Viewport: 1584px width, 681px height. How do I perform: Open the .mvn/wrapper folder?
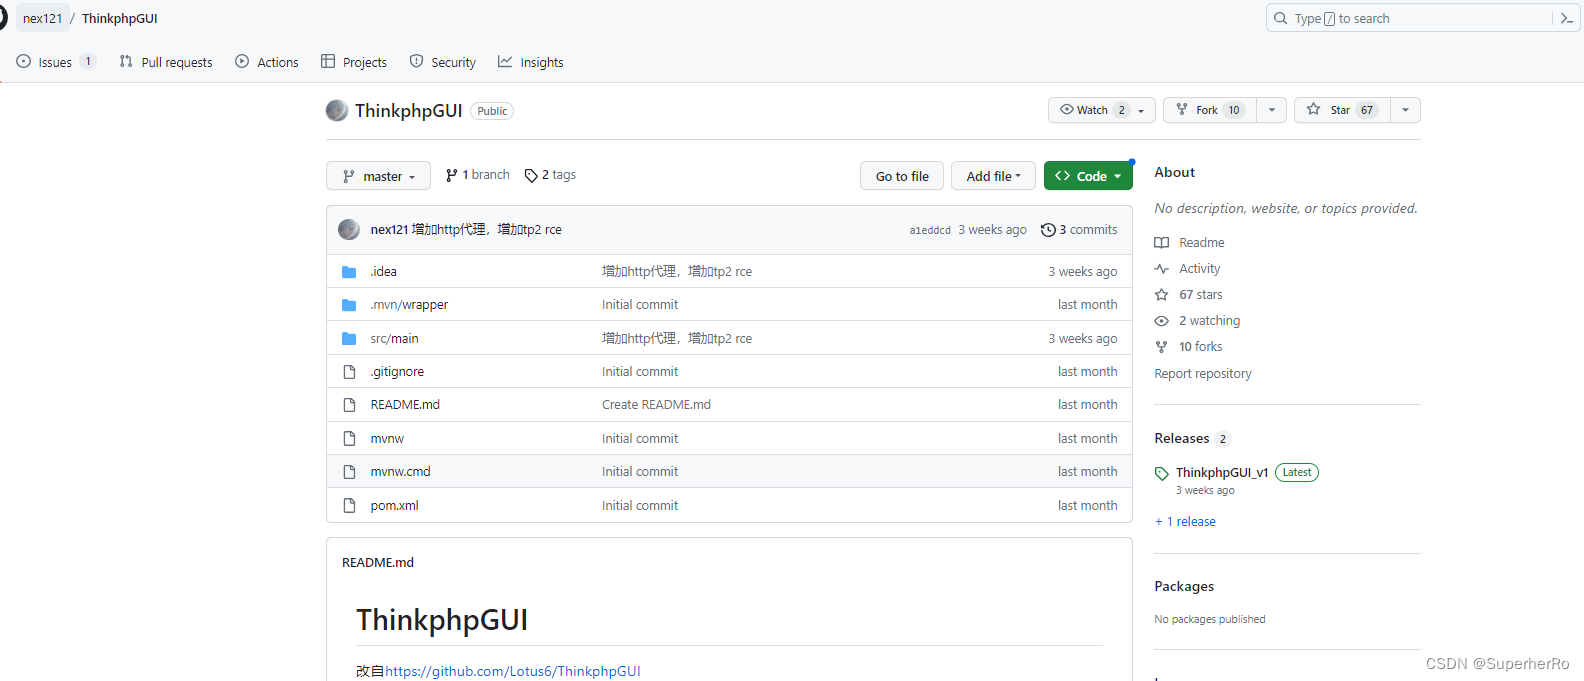[409, 305]
